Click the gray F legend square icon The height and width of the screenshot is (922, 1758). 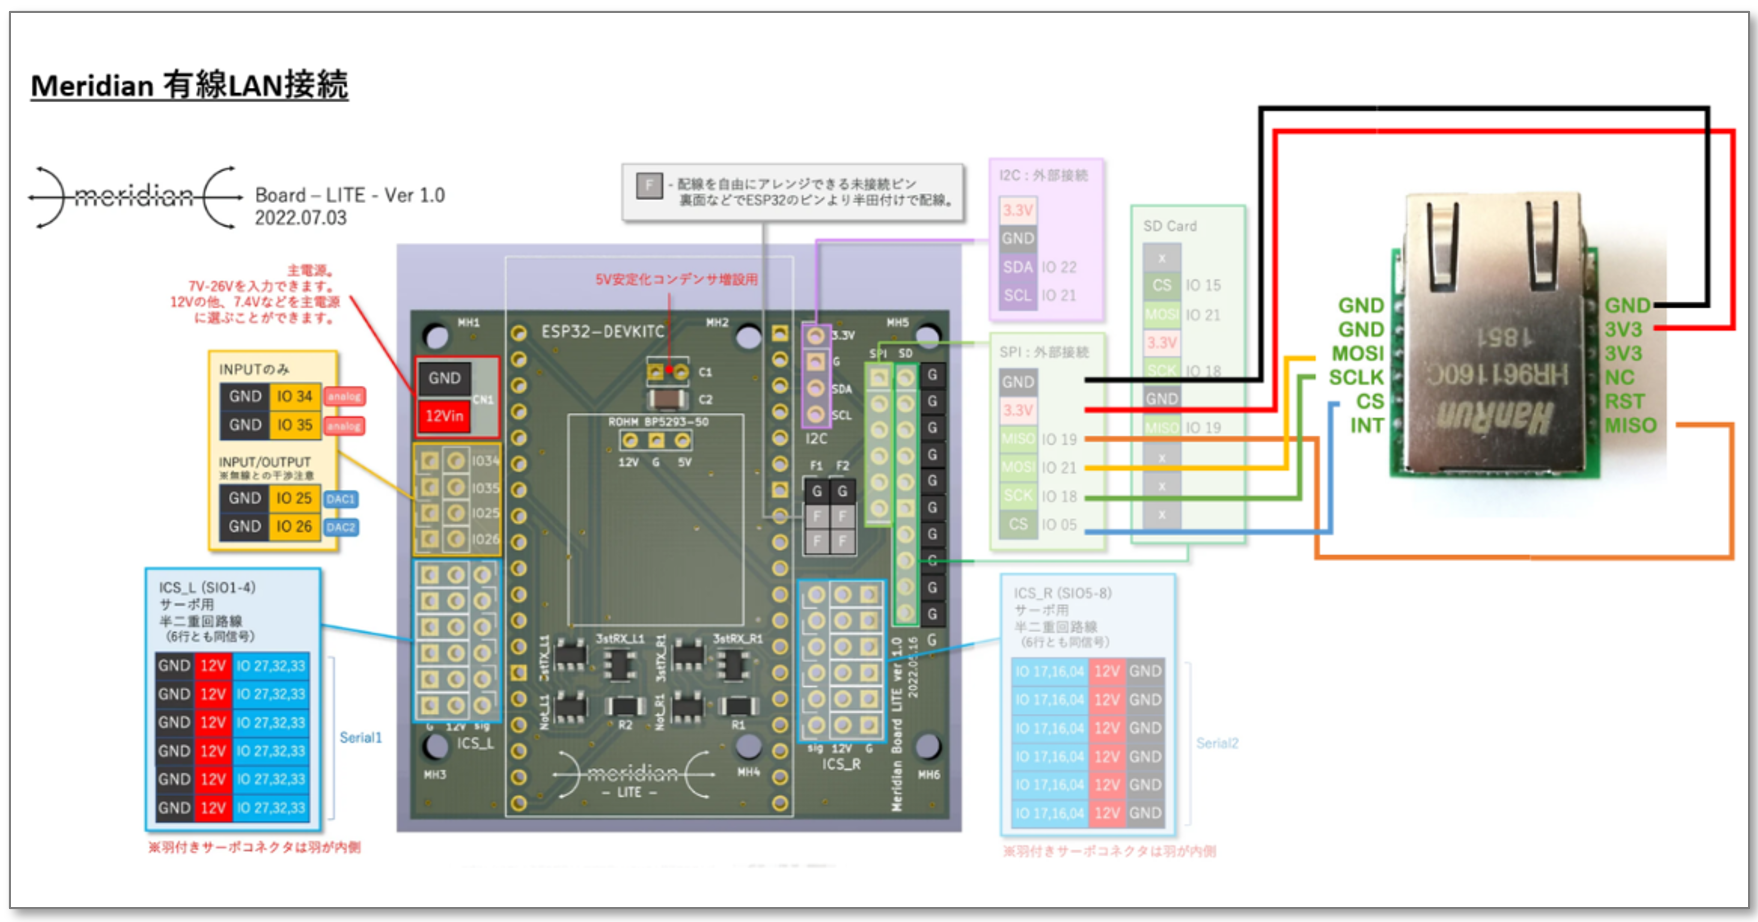[x=649, y=185]
